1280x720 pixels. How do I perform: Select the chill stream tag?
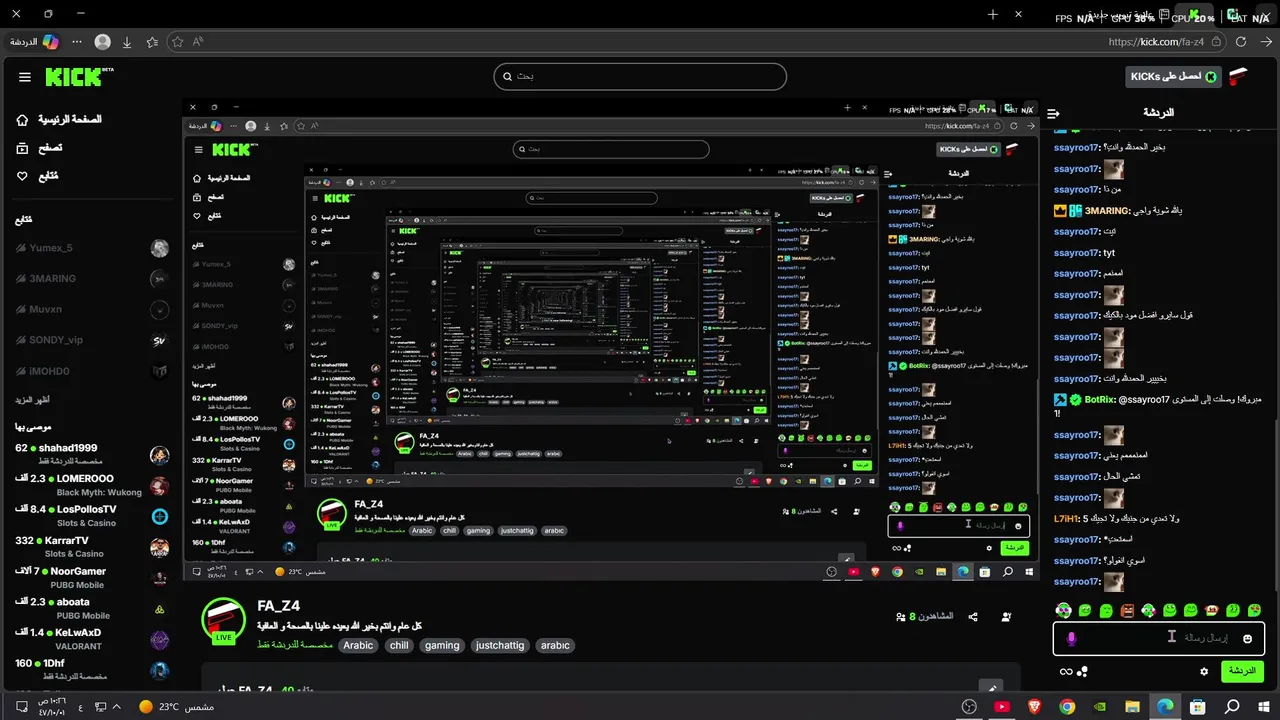coord(399,646)
